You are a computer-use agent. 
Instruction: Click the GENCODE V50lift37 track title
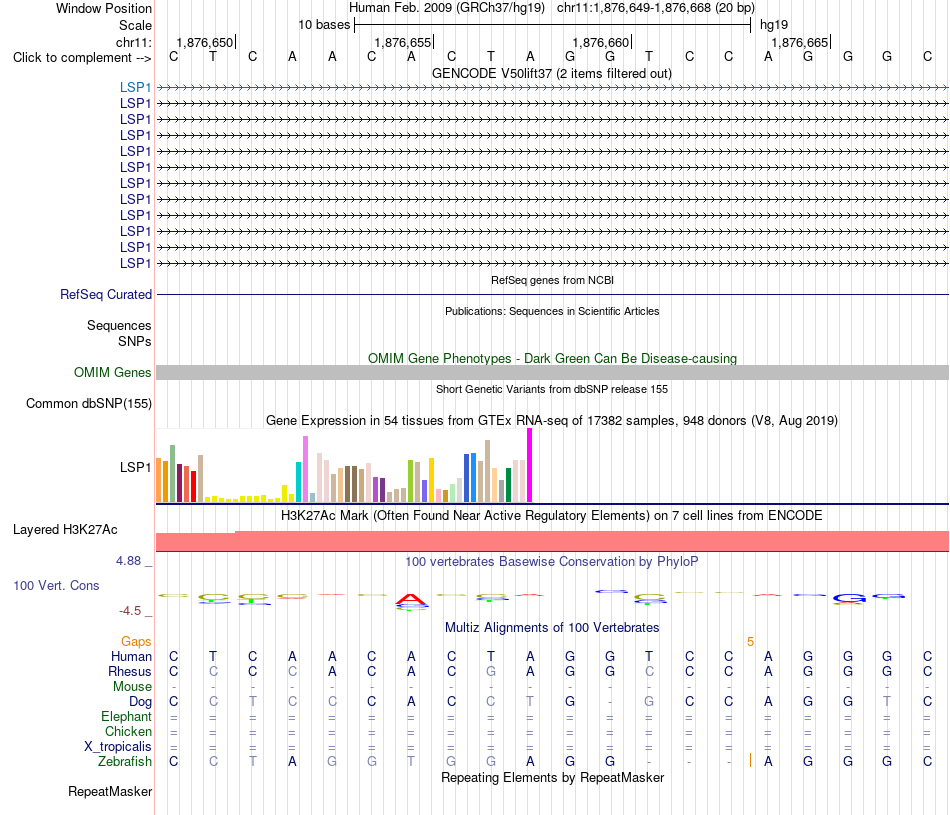(x=552, y=73)
